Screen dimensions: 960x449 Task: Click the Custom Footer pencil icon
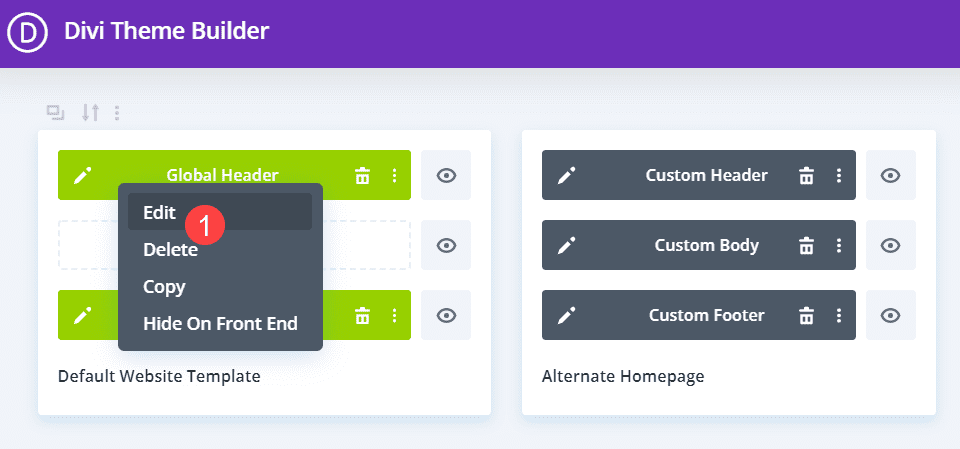tap(567, 316)
